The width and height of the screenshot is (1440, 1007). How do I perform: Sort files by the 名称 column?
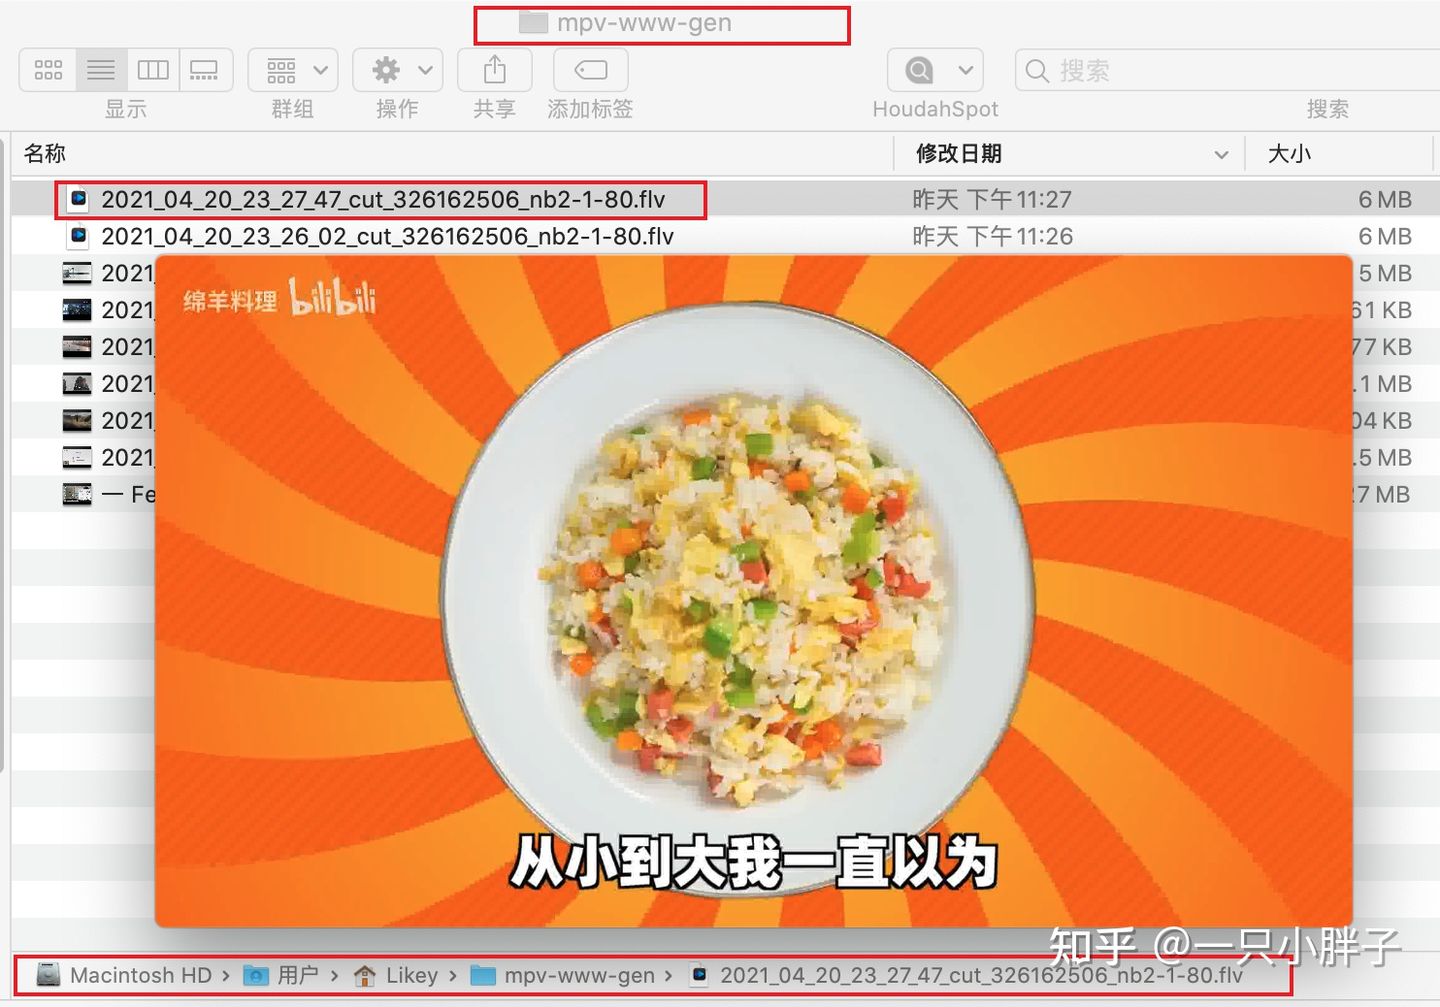tap(45, 154)
